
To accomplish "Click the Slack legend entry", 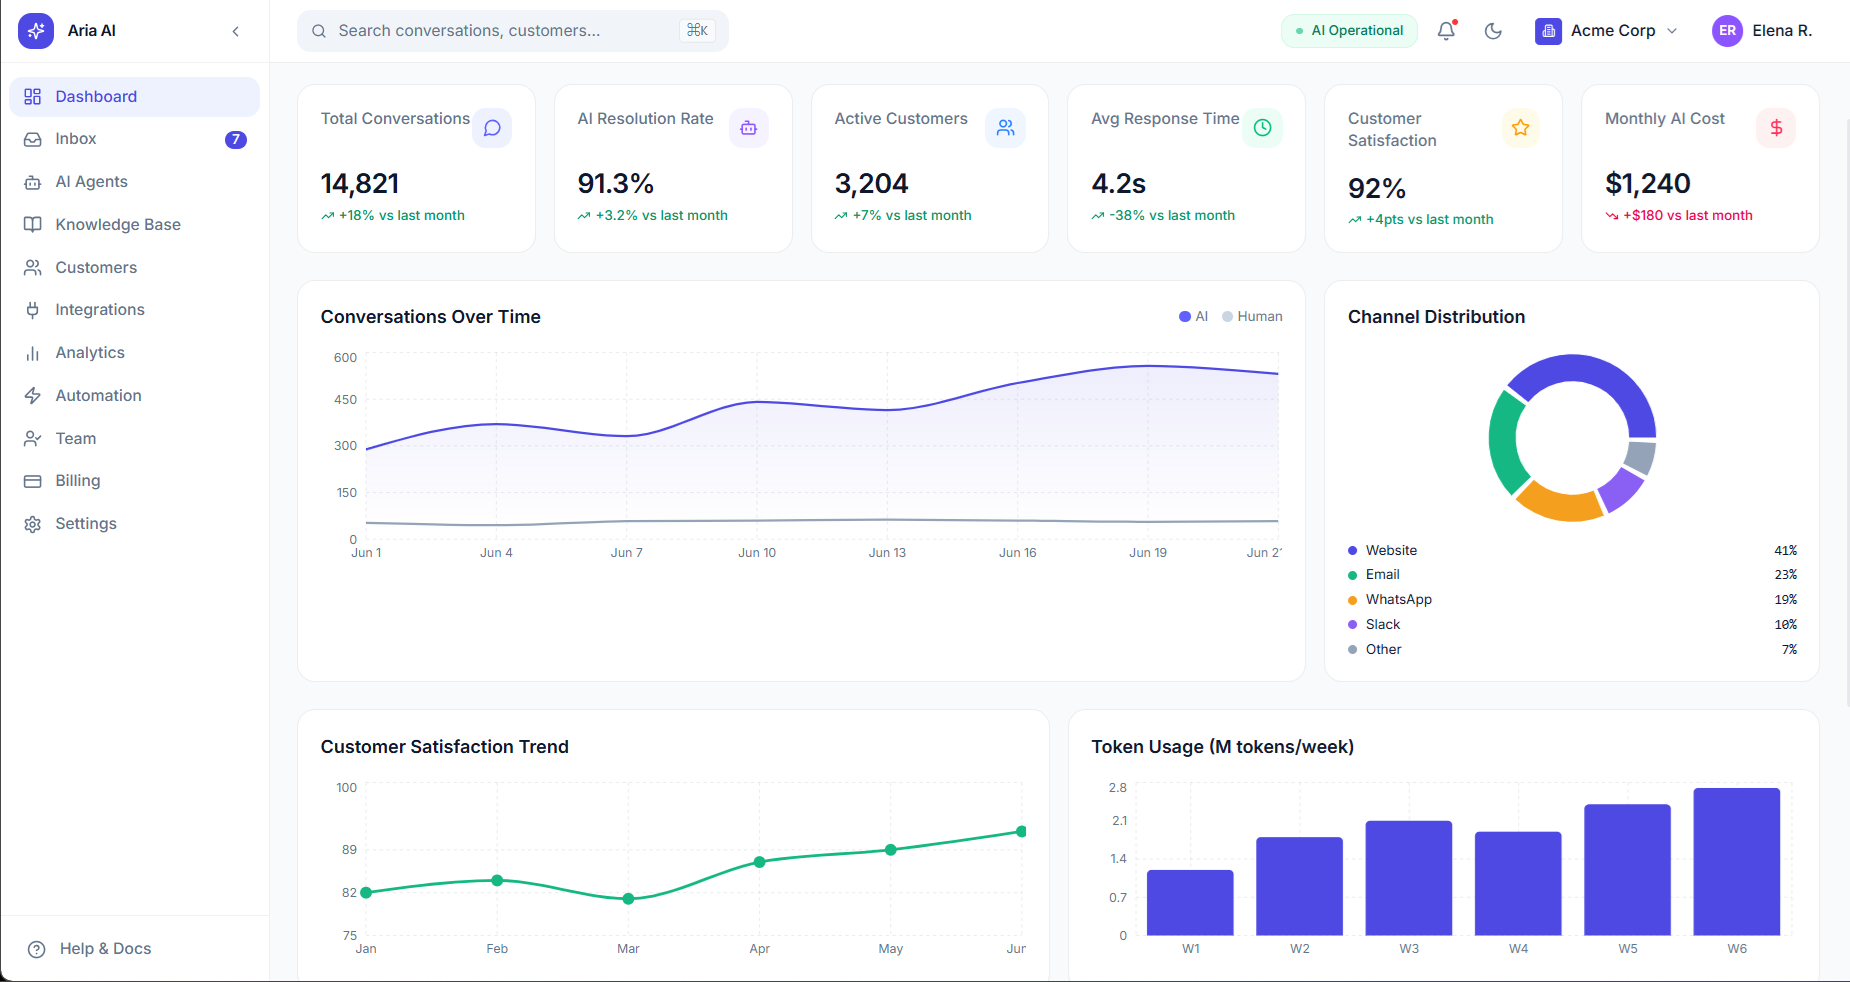I will tap(1572, 625).
